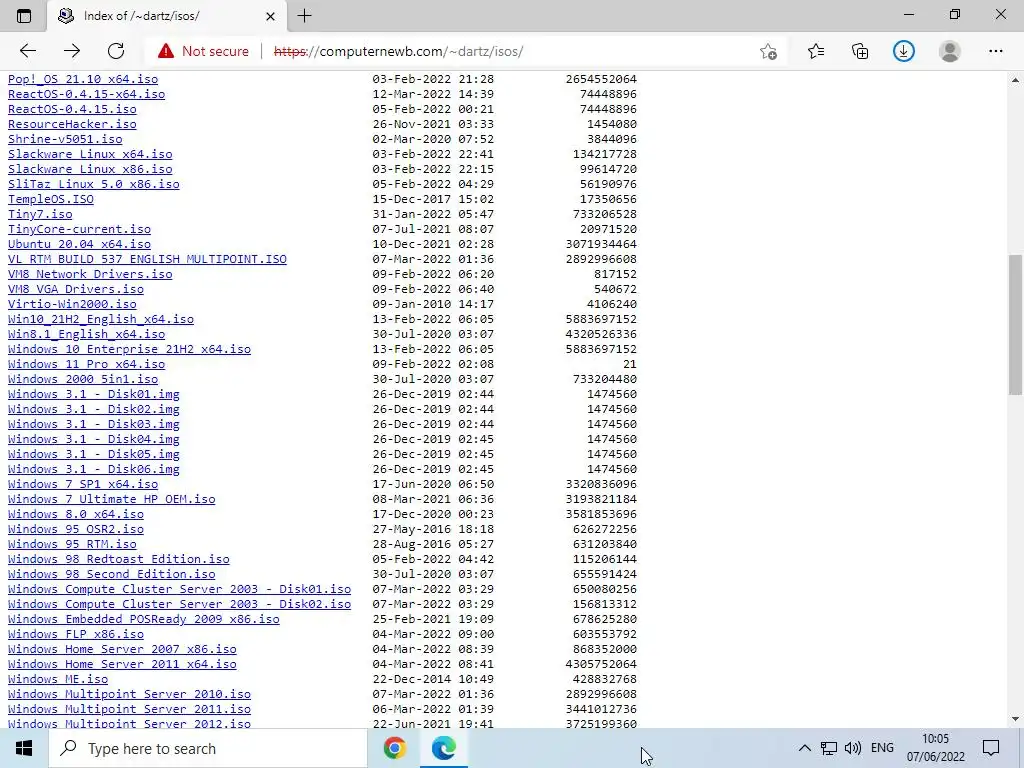Download Windows ME.iso
The width and height of the screenshot is (1024, 768).
click(x=57, y=680)
